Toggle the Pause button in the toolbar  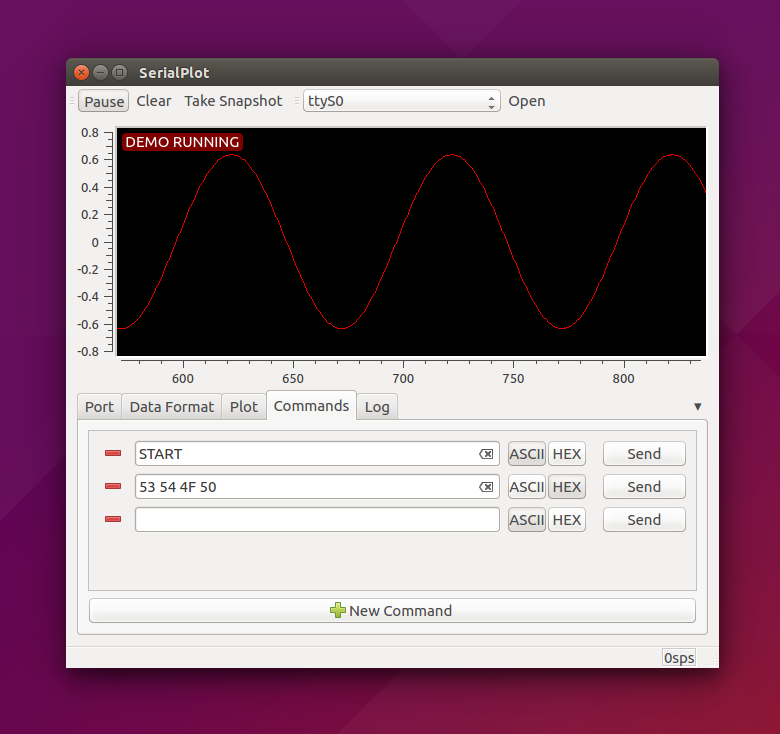(x=103, y=101)
